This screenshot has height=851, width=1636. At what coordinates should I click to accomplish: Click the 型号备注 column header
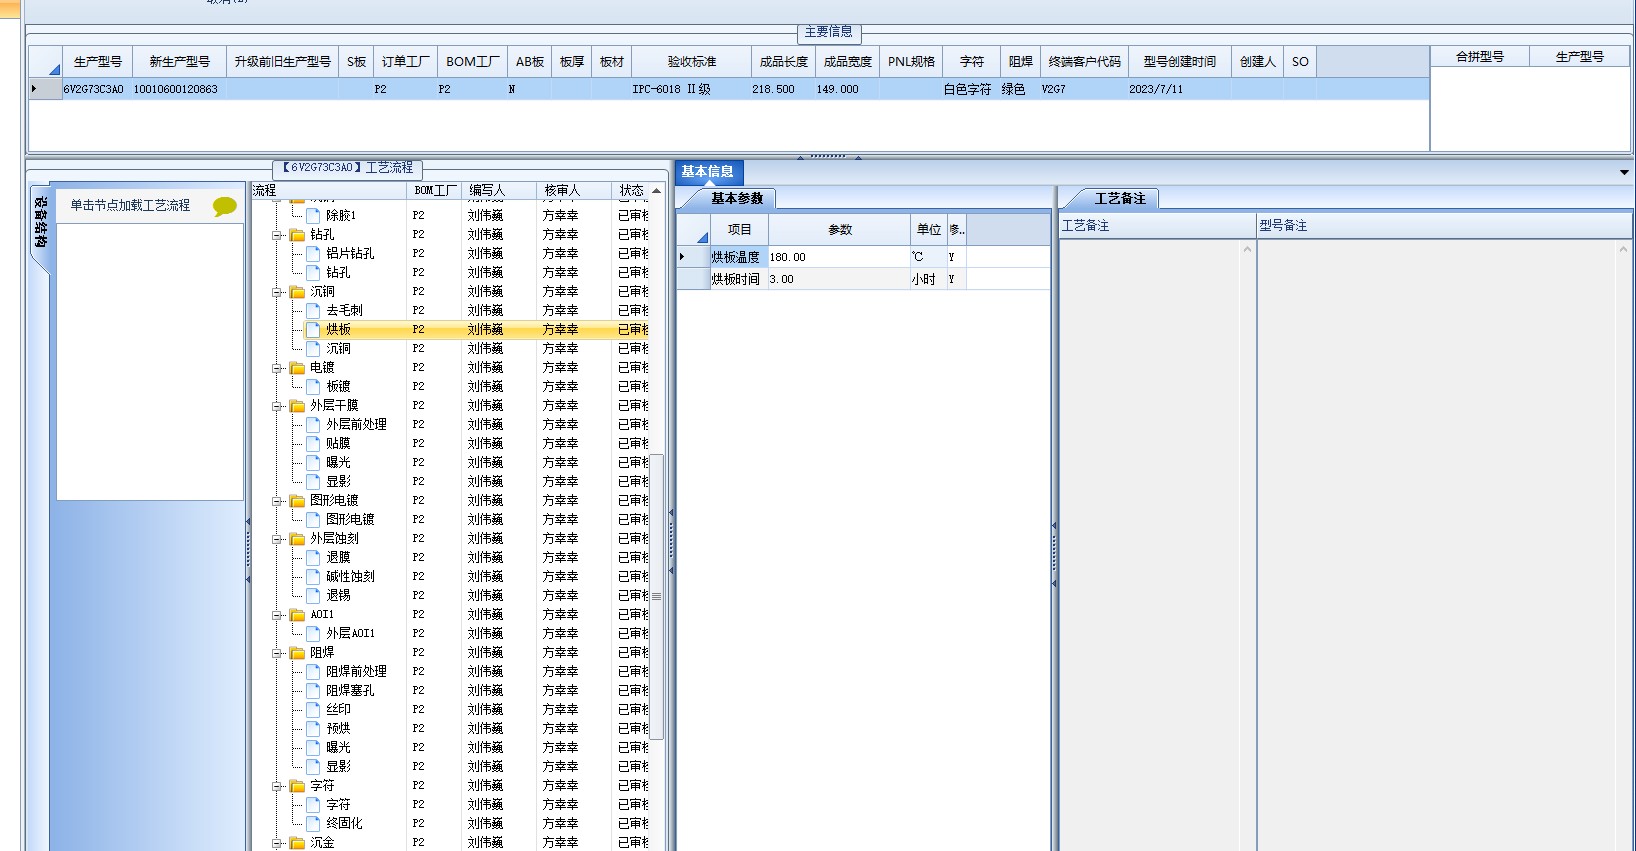[1444, 226]
